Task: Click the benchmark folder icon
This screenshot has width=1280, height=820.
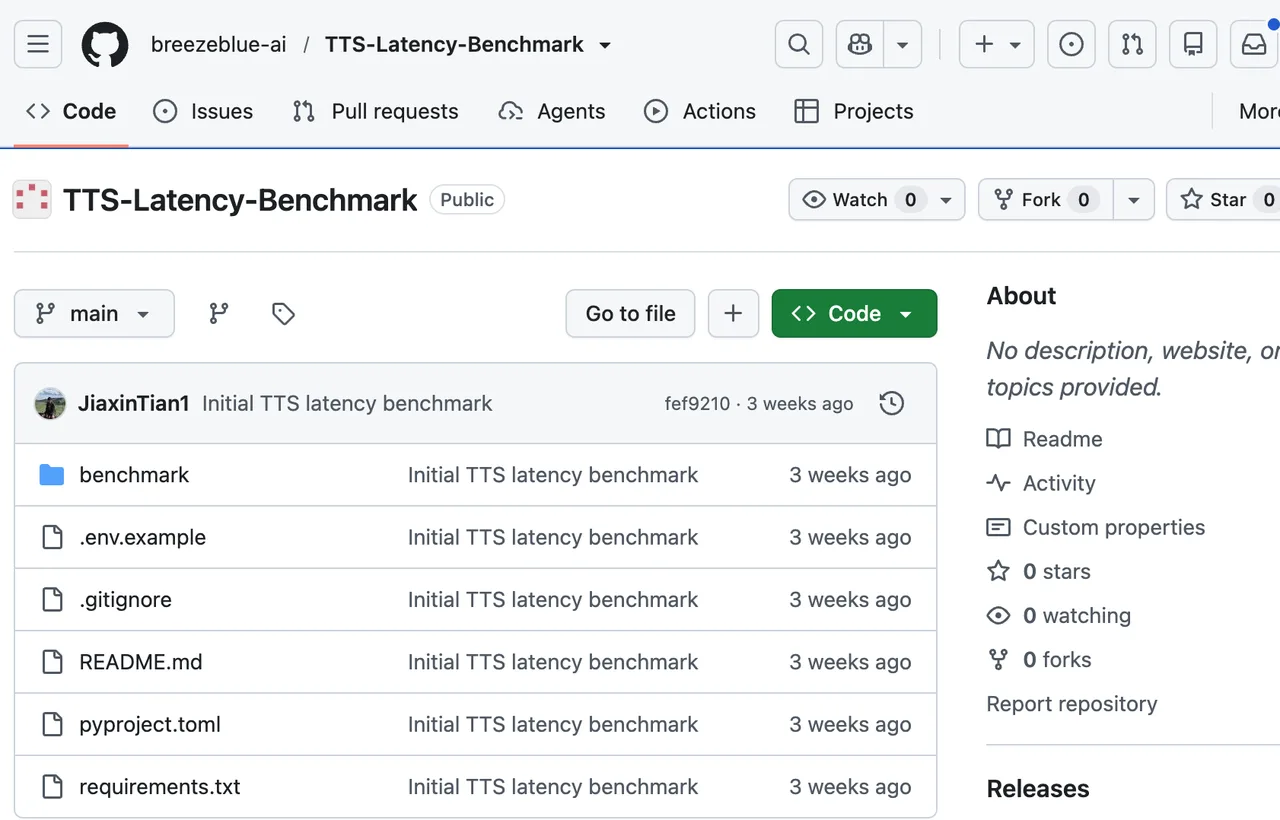Action: 52,475
